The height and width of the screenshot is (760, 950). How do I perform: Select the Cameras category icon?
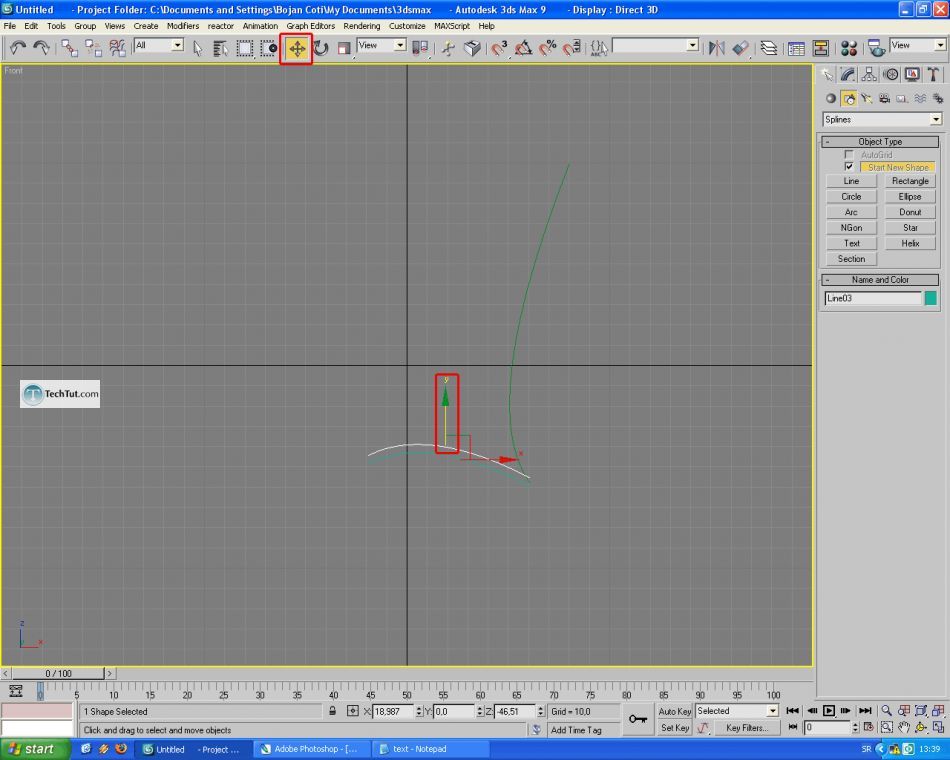coord(884,99)
